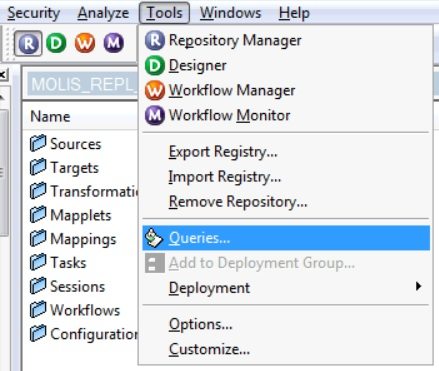Screen dimensions: 439x371
Task: Click the Mapplets folder icon
Action: [38, 215]
